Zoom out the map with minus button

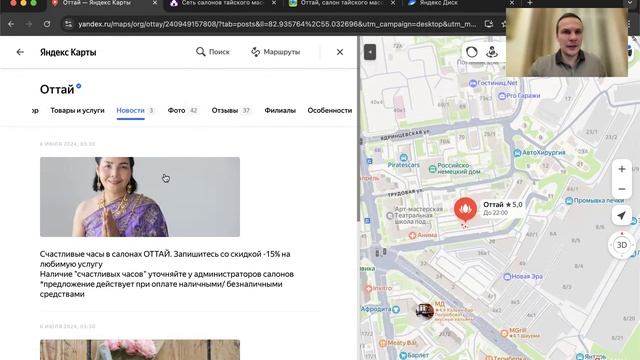tap(622, 189)
